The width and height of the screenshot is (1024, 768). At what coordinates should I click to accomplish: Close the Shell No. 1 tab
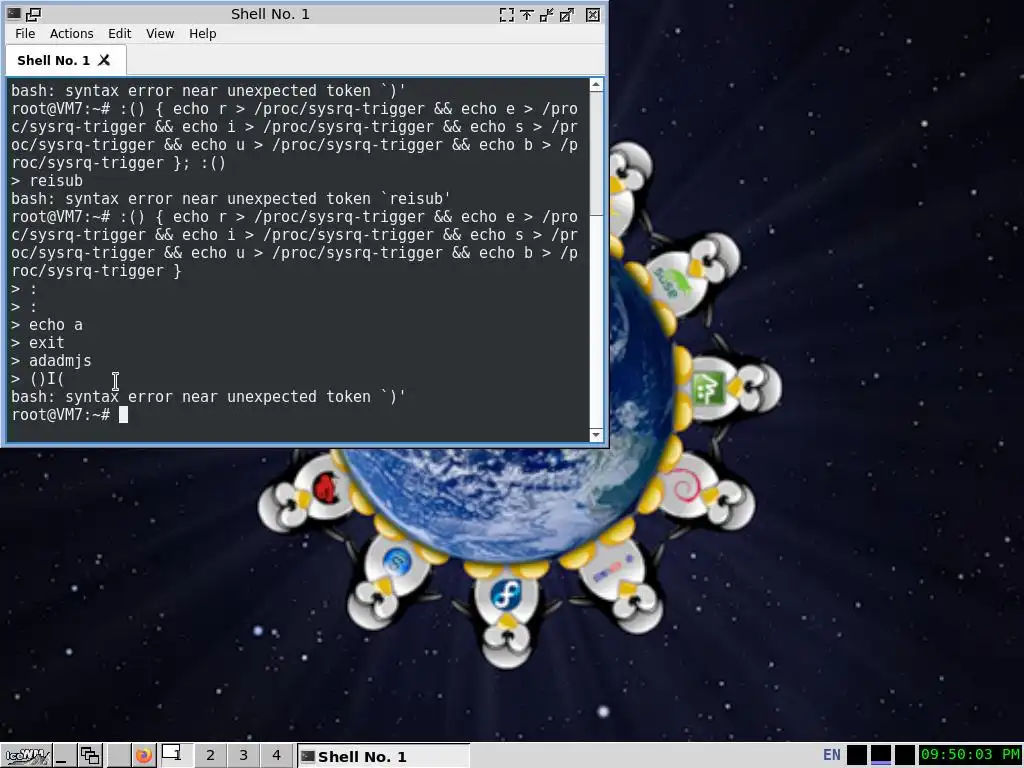(x=104, y=60)
